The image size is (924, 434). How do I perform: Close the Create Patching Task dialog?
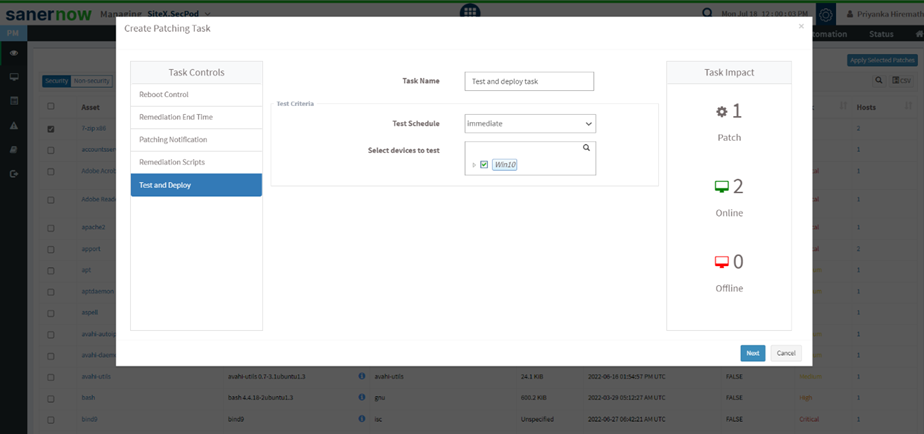[x=801, y=27]
